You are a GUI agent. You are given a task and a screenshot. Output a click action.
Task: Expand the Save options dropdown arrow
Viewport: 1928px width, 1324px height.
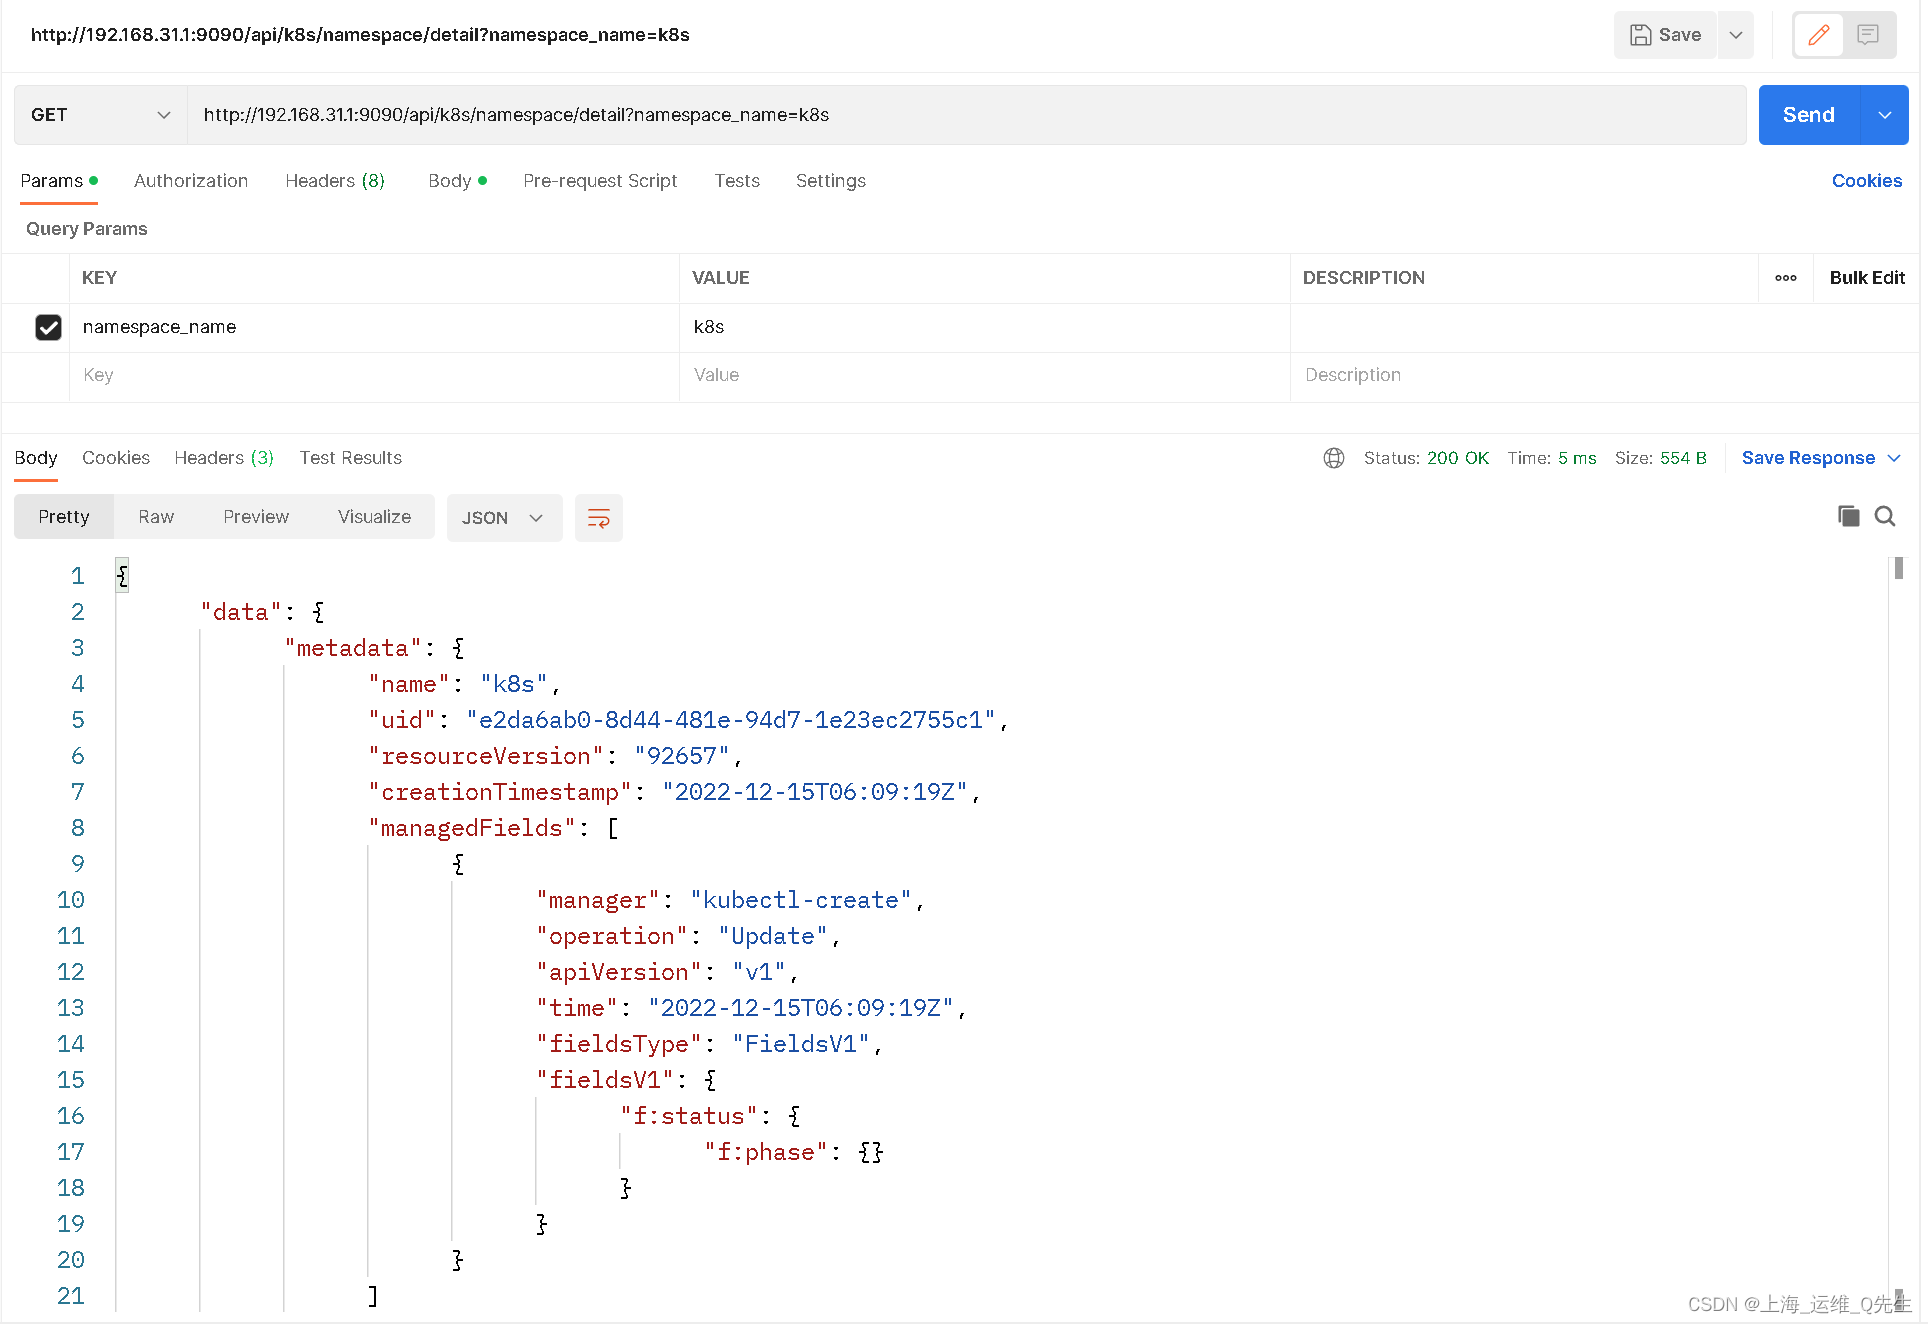1736,35
